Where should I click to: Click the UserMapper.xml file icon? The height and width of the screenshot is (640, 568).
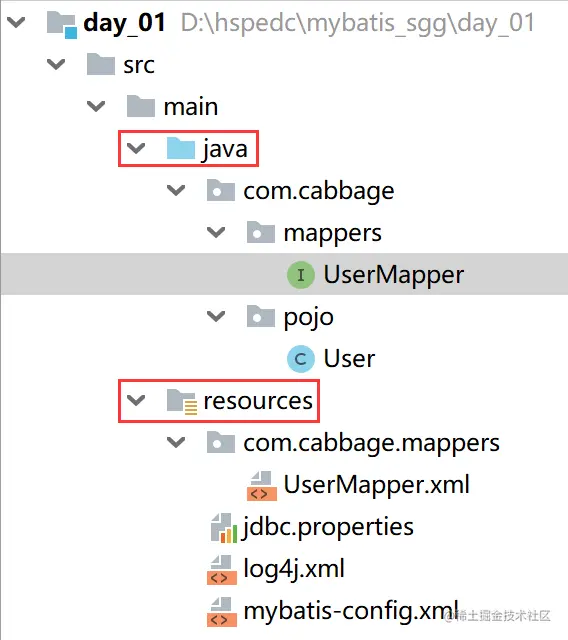coord(262,486)
